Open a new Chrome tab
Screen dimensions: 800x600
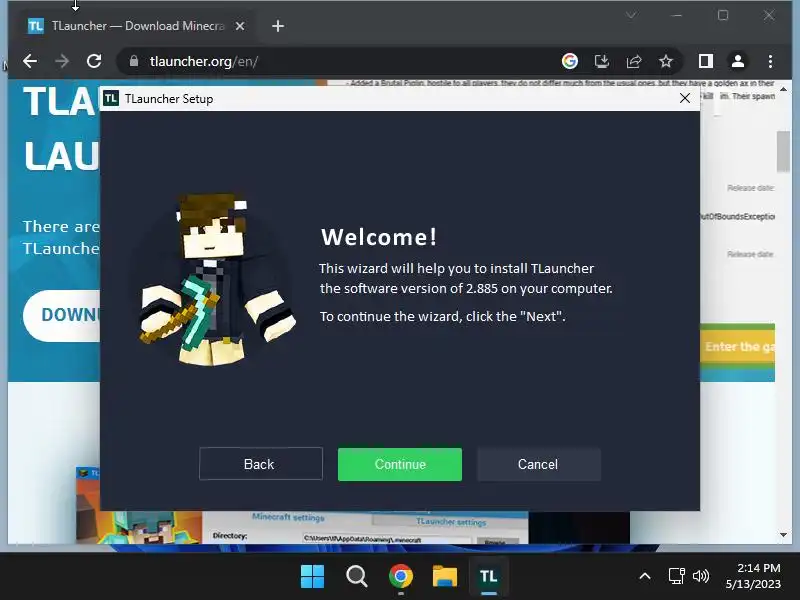click(278, 26)
